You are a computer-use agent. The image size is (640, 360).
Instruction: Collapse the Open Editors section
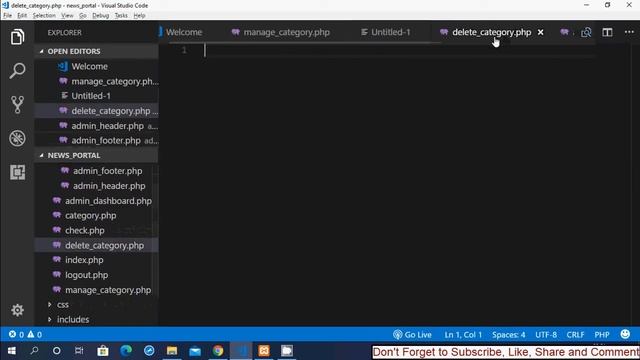(x=73, y=51)
